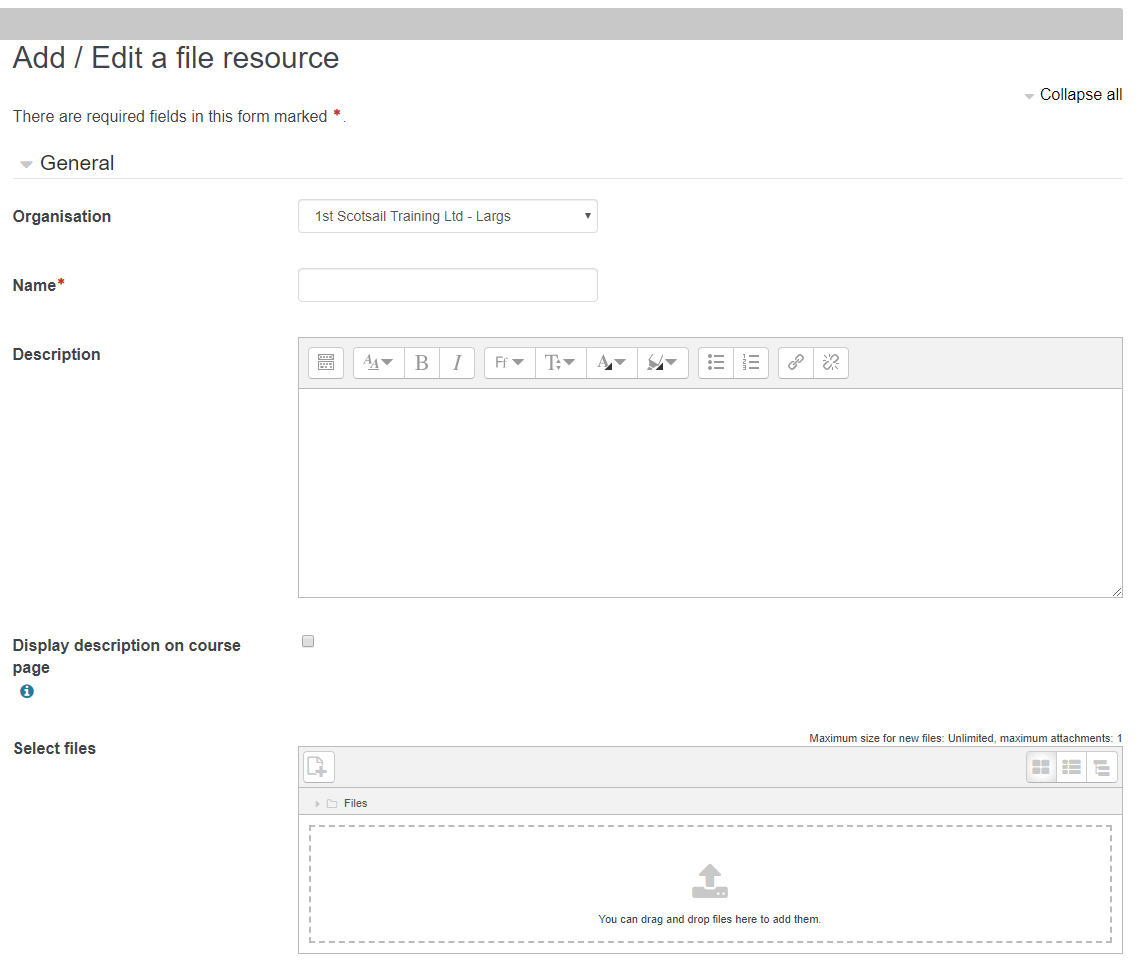Click the Collapse all link
The height and width of the screenshot is (968, 1137).
[x=1080, y=95]
